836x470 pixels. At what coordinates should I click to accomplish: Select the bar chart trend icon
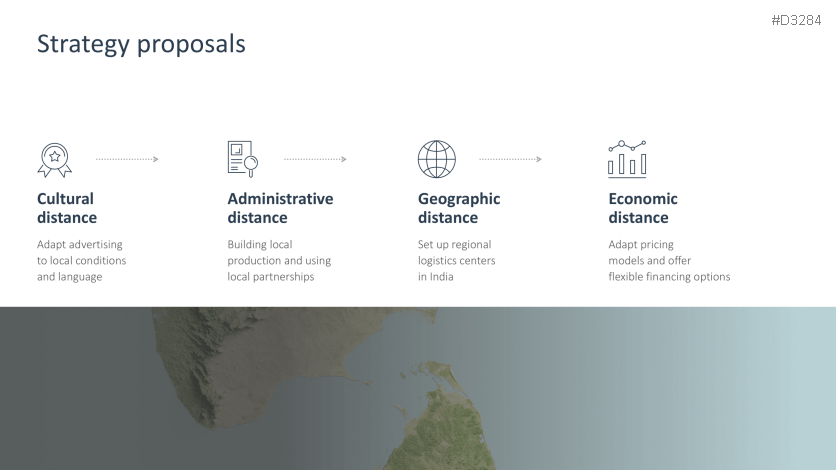[x=627, y=159]
